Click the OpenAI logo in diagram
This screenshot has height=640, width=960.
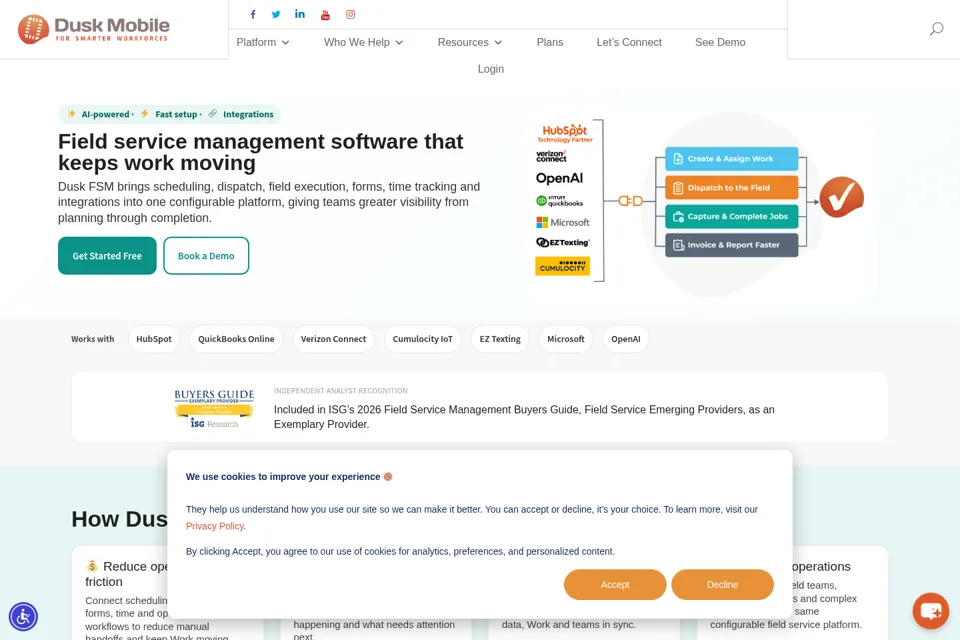pyautogui.click(x=559, y=178)
